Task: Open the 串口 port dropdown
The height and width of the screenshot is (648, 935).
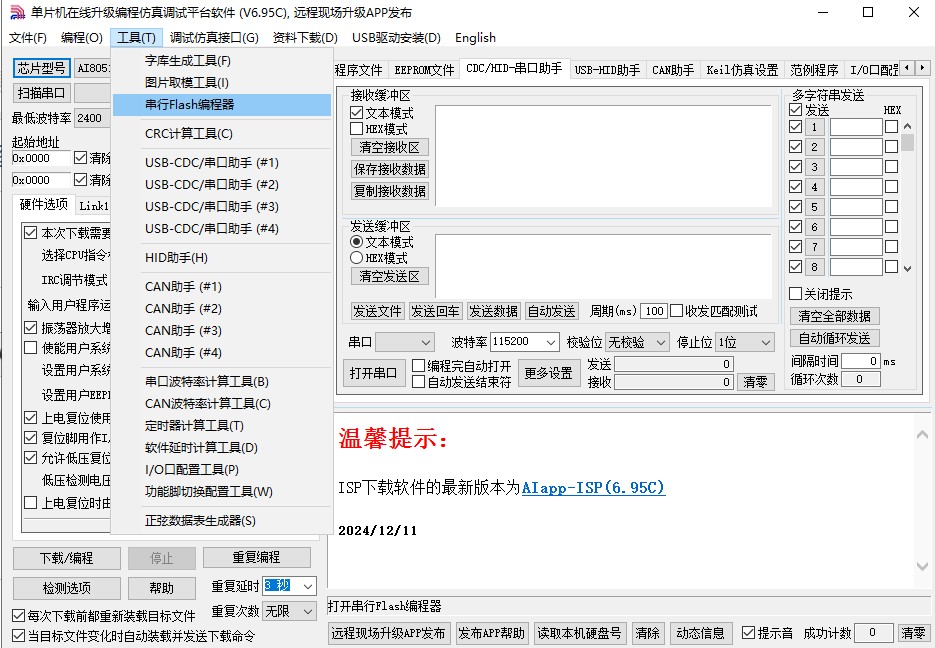Action: point(404,342)
